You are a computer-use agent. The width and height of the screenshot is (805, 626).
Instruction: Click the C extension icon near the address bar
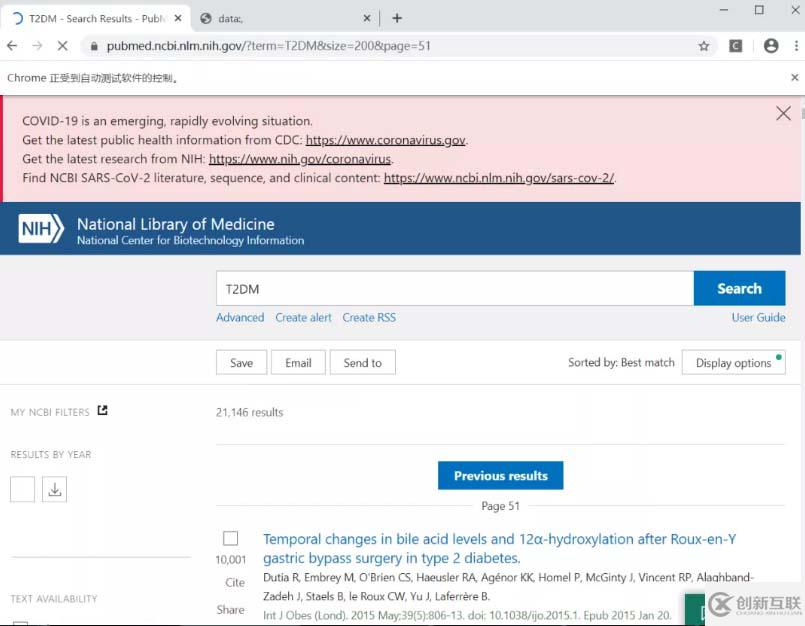736,45
